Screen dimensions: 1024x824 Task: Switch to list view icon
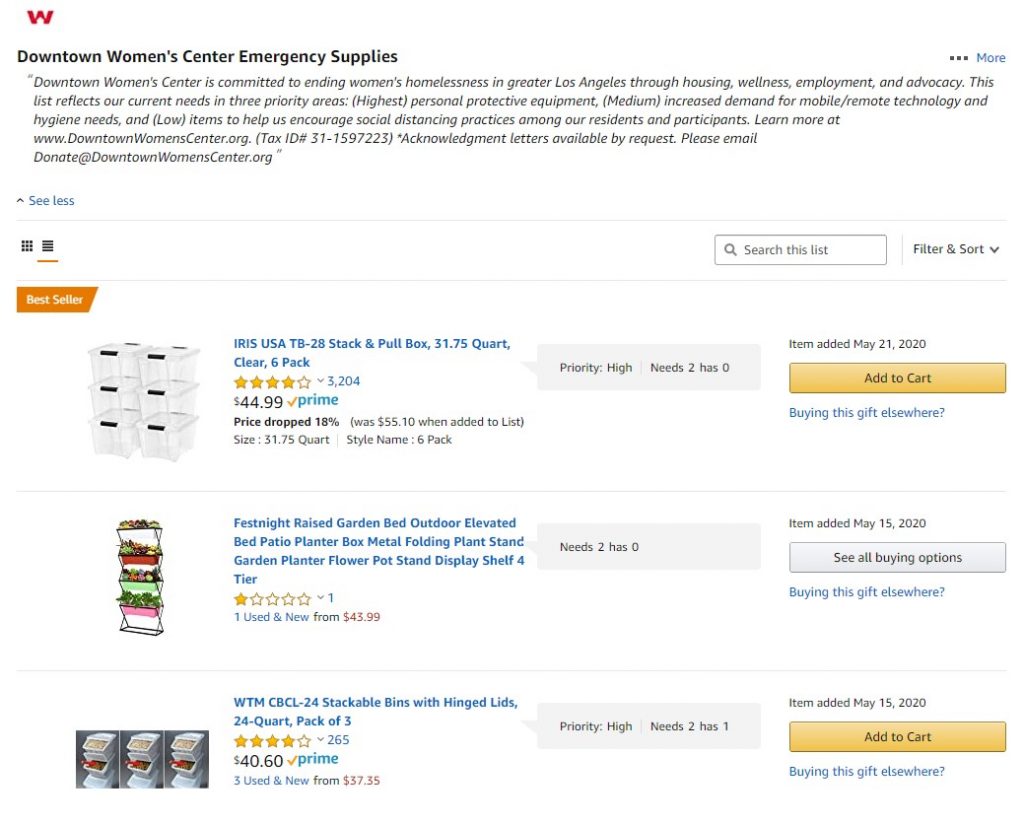coord(48,246)
